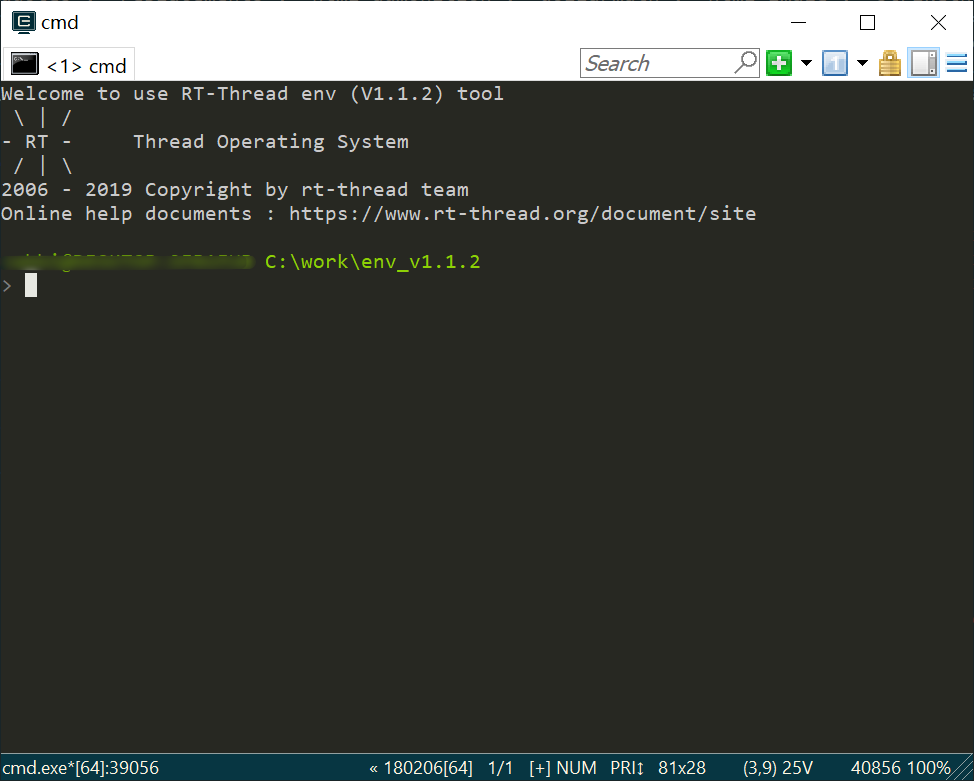974x781 pixels.
Task: Create a new console with the green plus
Action: 779,63
